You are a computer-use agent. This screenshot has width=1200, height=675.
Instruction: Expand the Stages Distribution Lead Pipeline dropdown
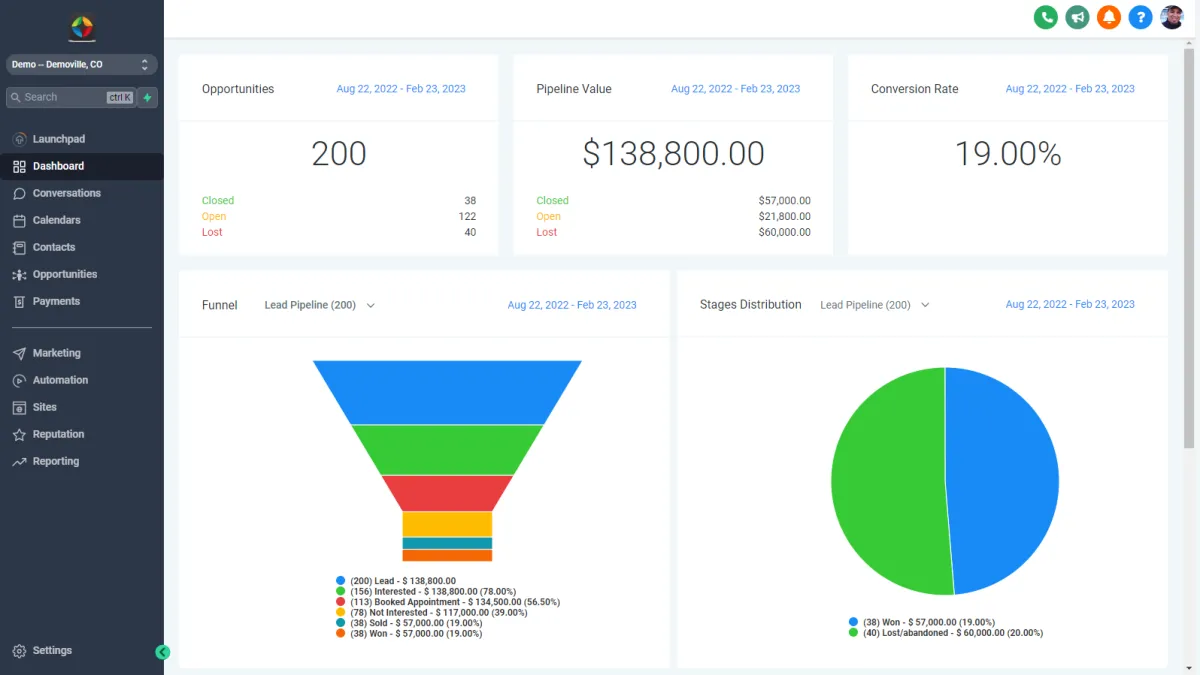coord(875,305)
